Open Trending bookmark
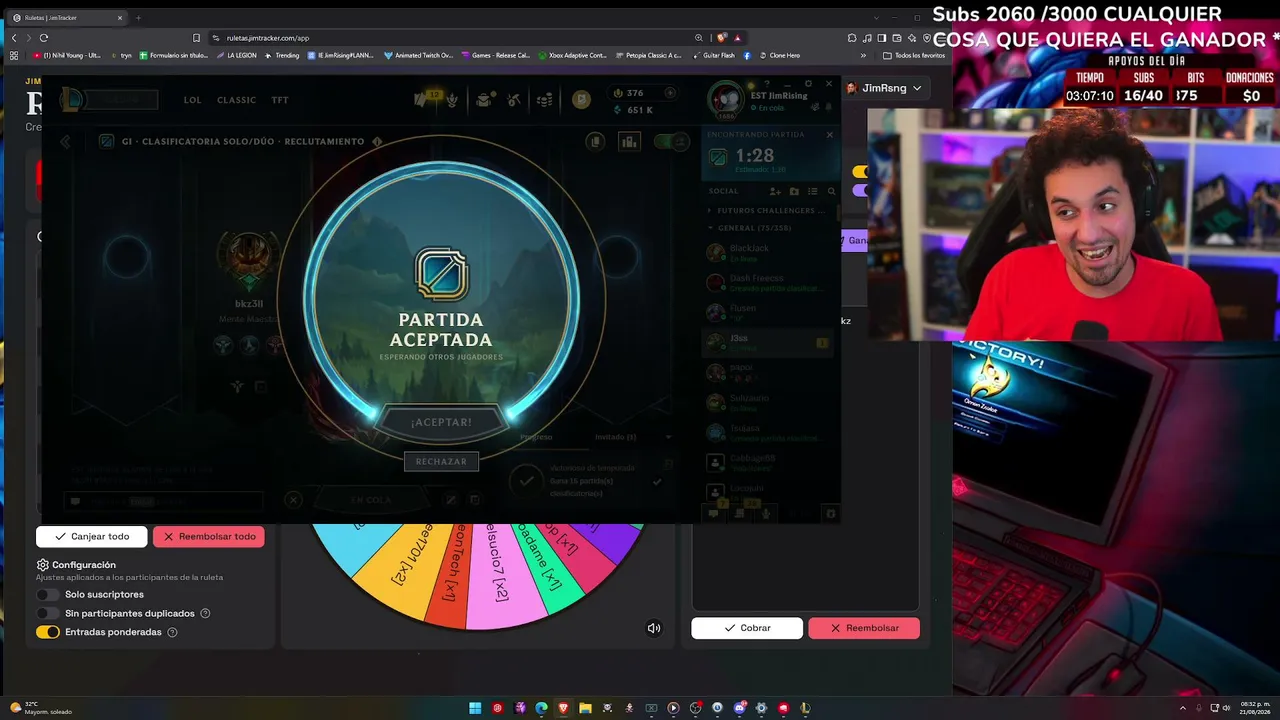1280x720 pixels. (282, 56)
